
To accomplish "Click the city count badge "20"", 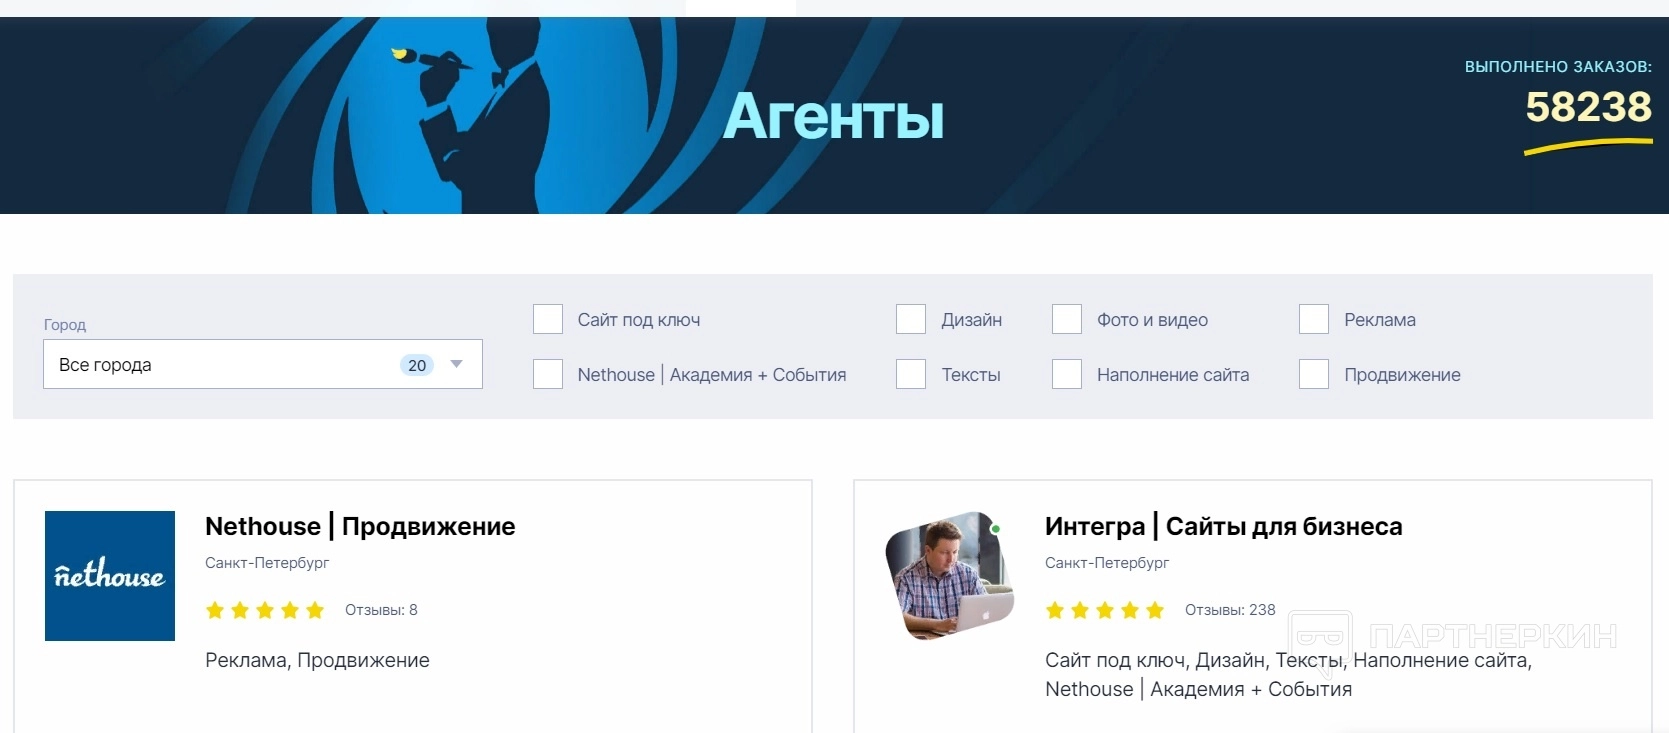I will point(417,365).
